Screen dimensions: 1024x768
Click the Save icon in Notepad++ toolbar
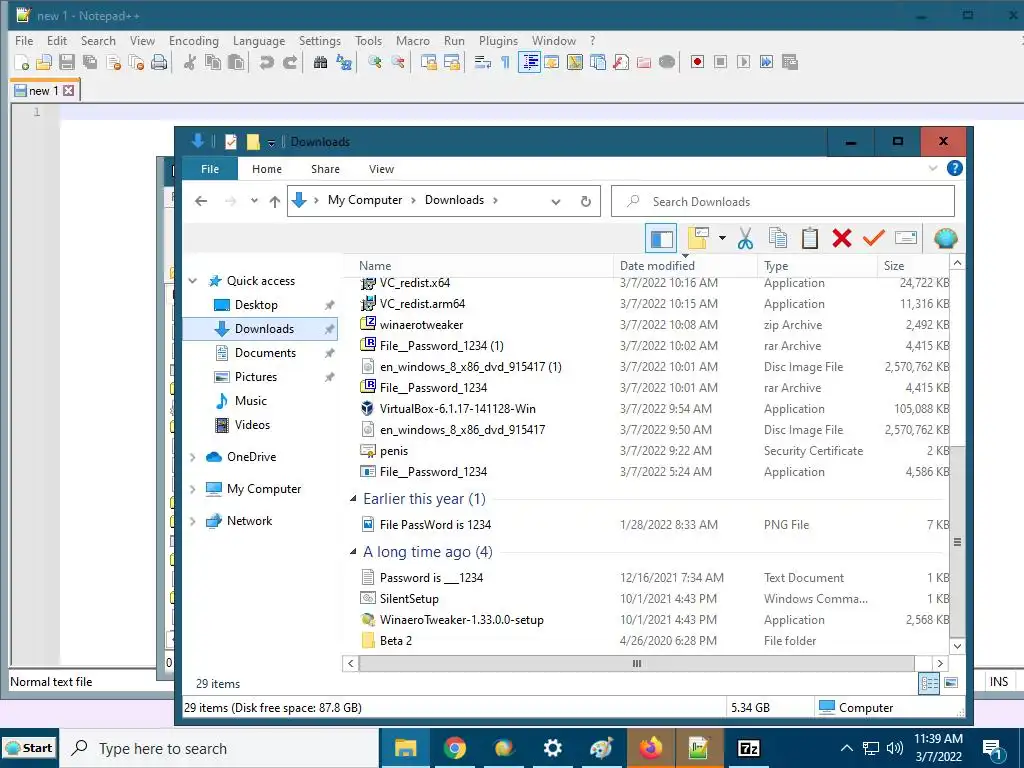(67, 62)
